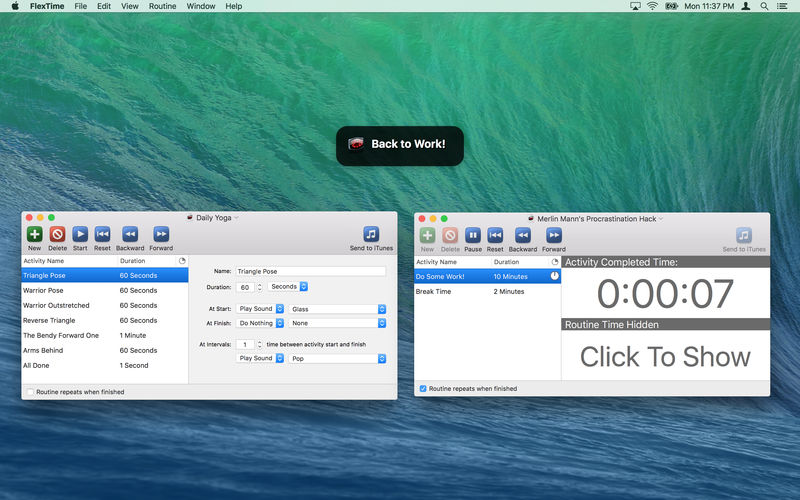The image size is (800, 500).
Task: Open the Glass sound dropdown
Action: [x=338, y=309]
